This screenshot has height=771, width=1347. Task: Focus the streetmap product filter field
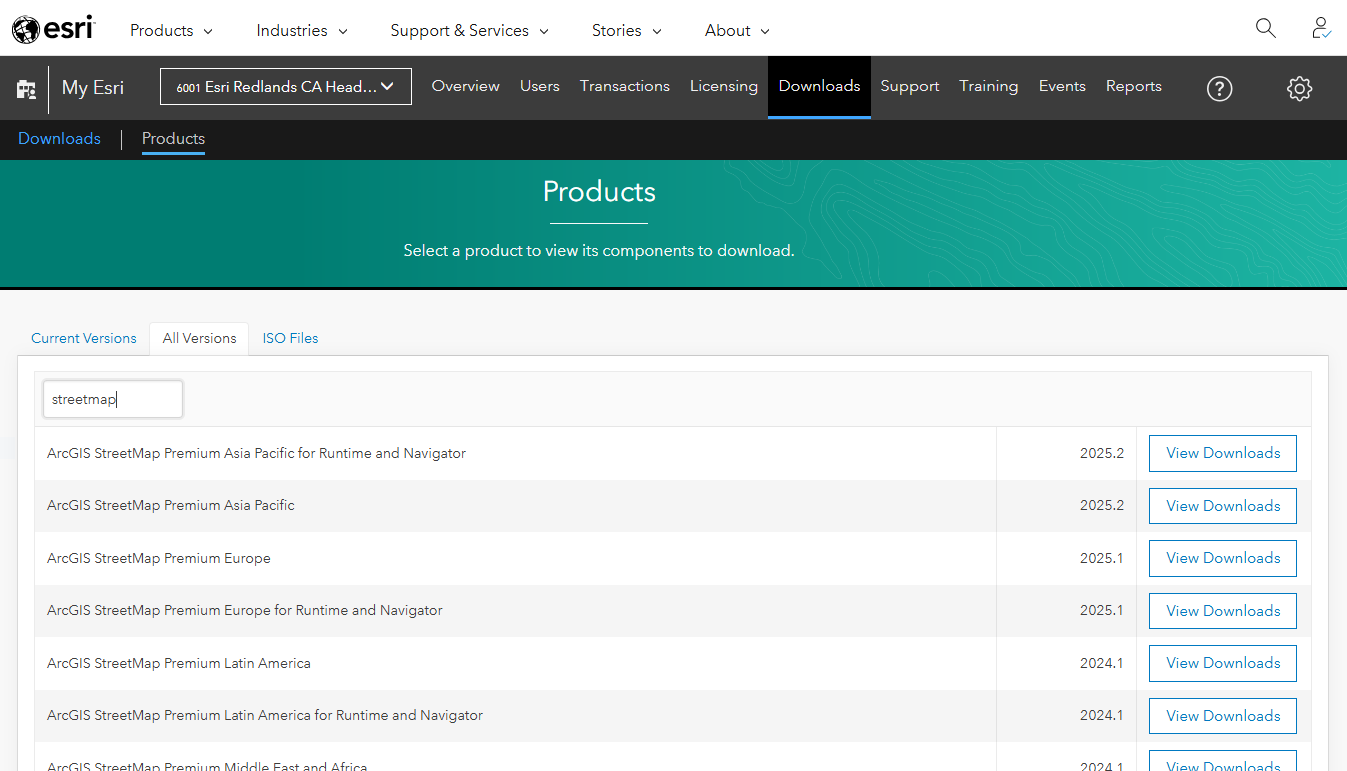pos(113,399)
